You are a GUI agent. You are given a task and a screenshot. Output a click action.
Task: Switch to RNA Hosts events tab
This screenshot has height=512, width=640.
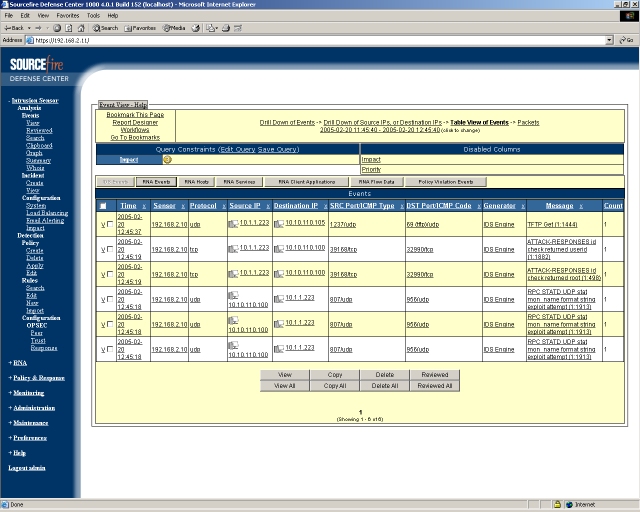click(x=197, y=182)
